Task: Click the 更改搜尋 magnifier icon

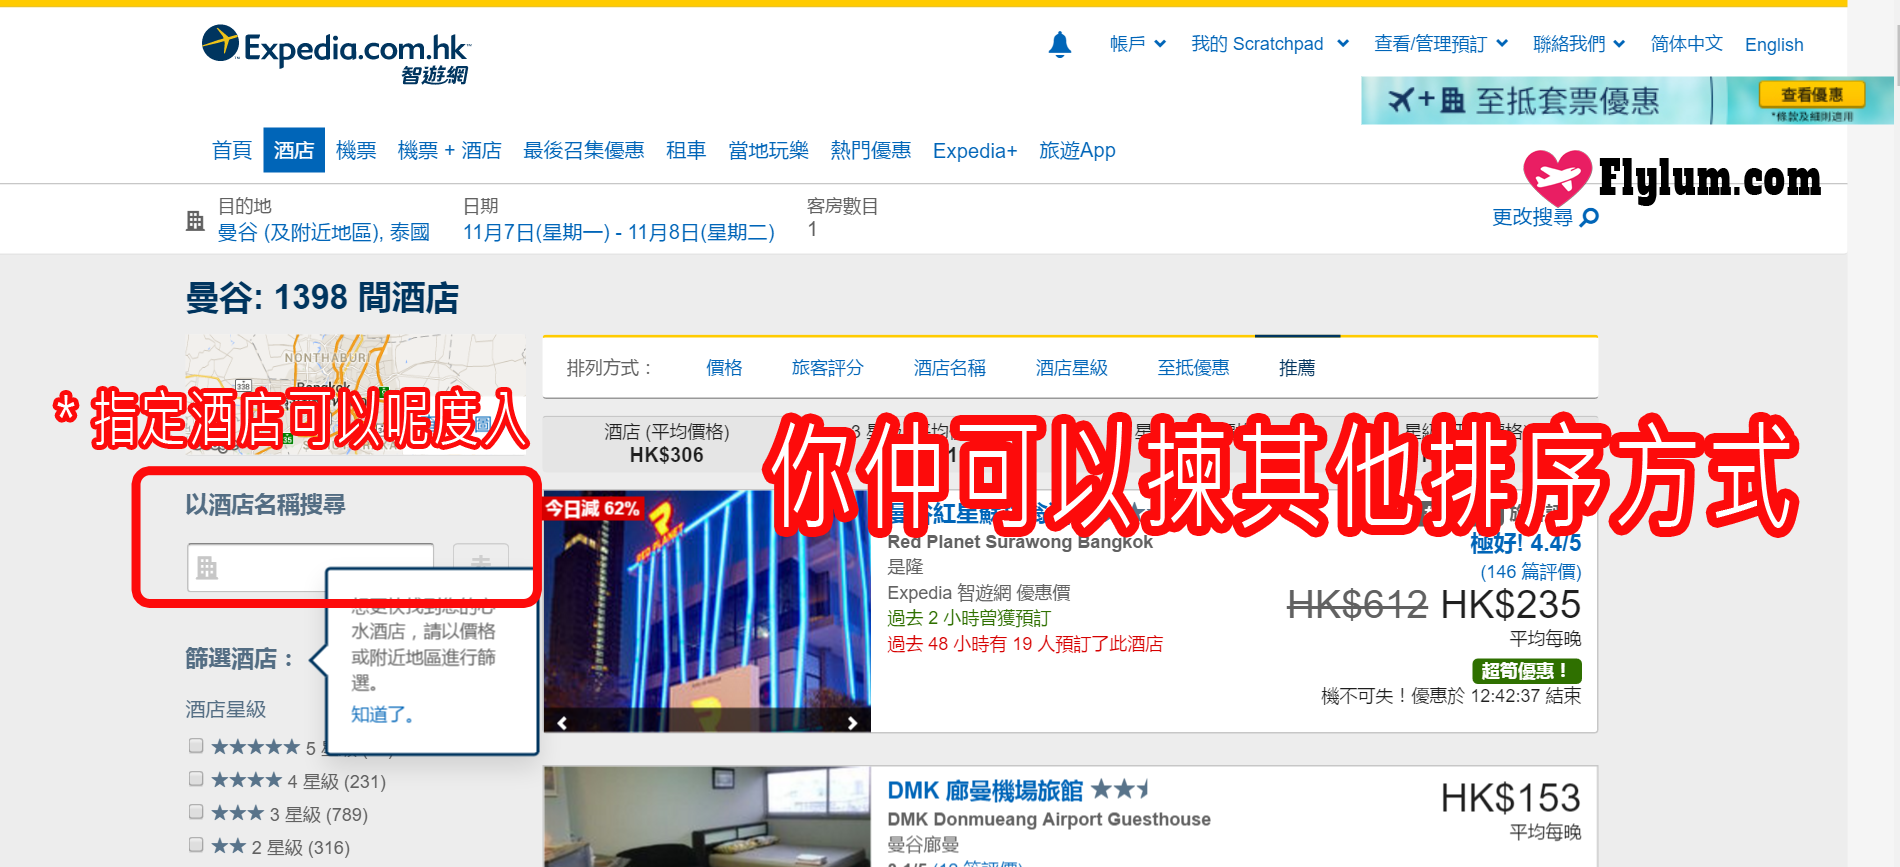Action: tap(1589, 217)
